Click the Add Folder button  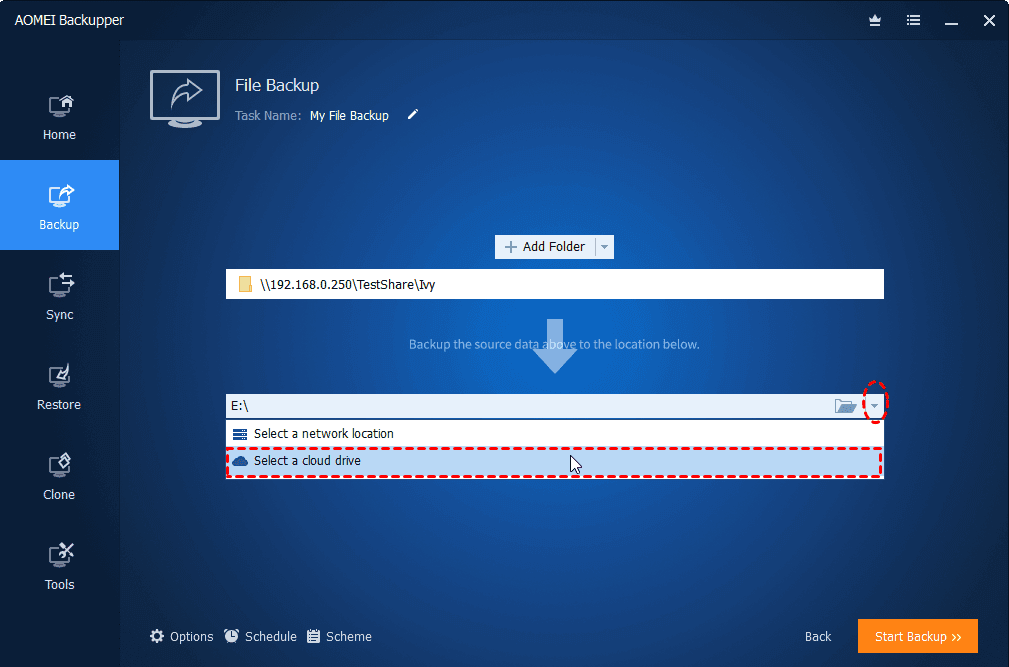coord(545,247)
